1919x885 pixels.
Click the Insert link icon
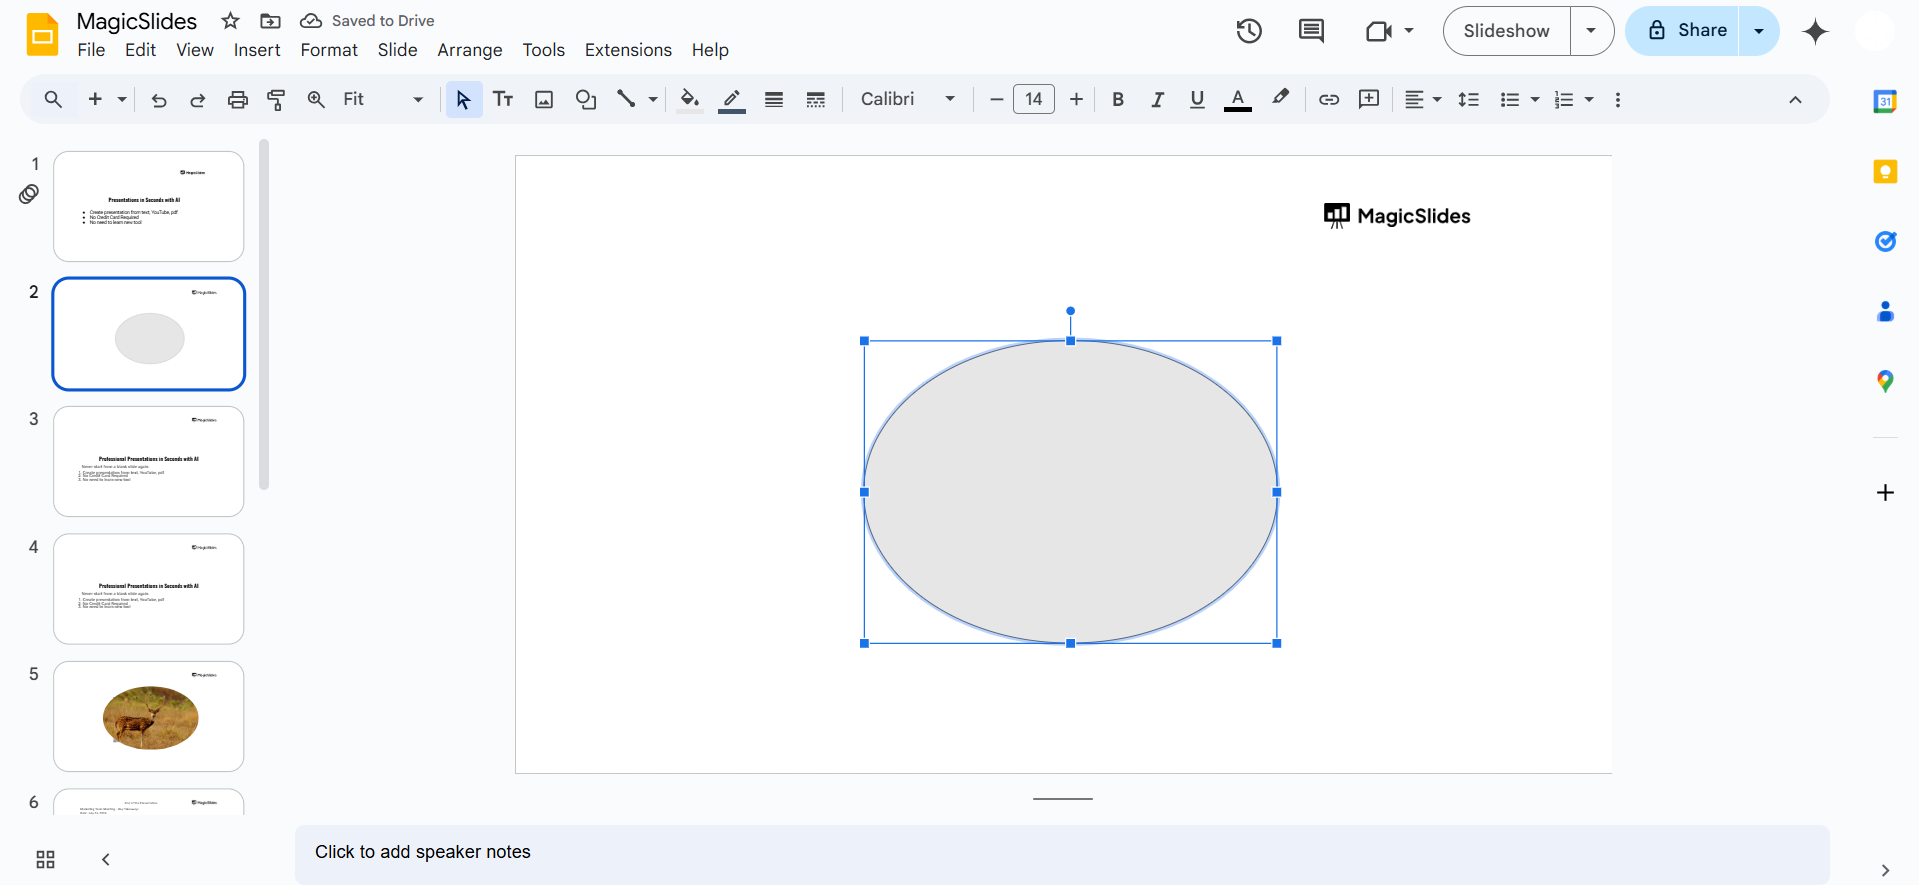click(x=1328, y=99)
